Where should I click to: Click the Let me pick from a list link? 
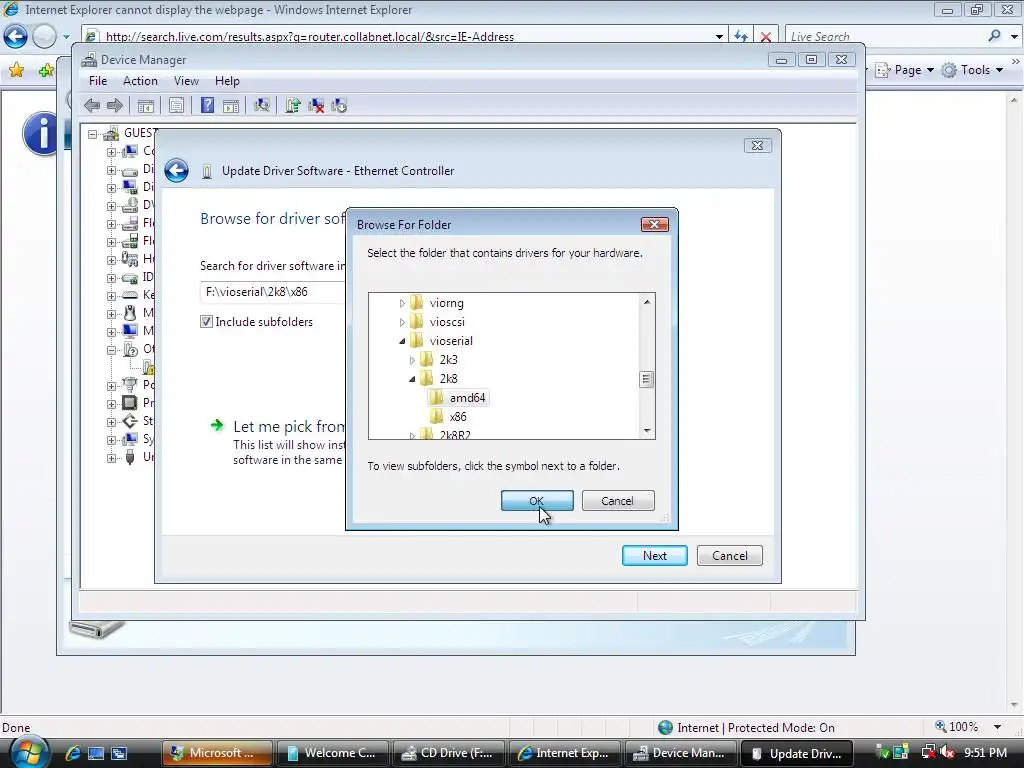point(289,426)
